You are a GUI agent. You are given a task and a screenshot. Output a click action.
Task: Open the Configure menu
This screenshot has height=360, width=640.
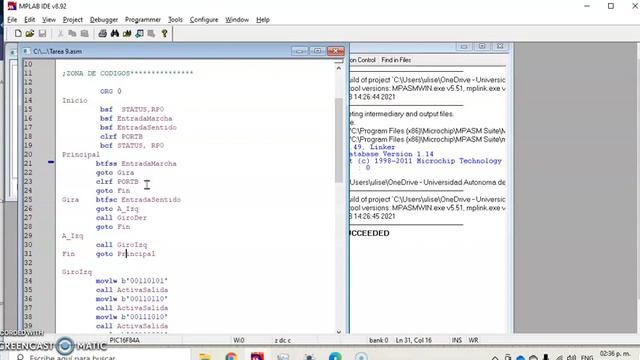pos(204,20)
